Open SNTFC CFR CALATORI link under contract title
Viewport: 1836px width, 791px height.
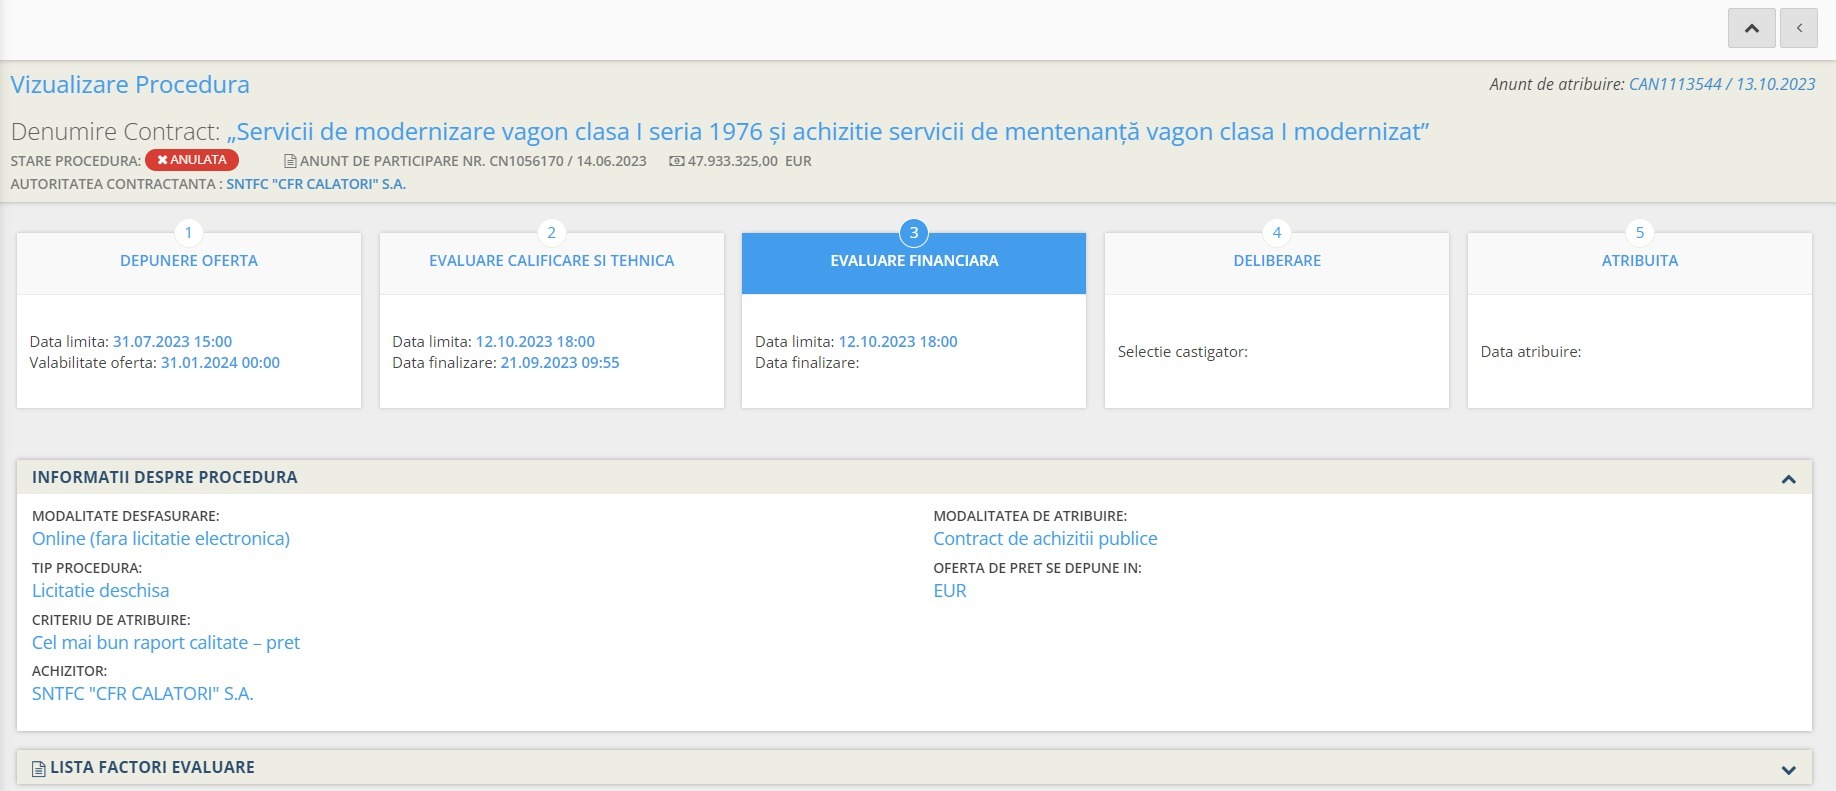316,184
